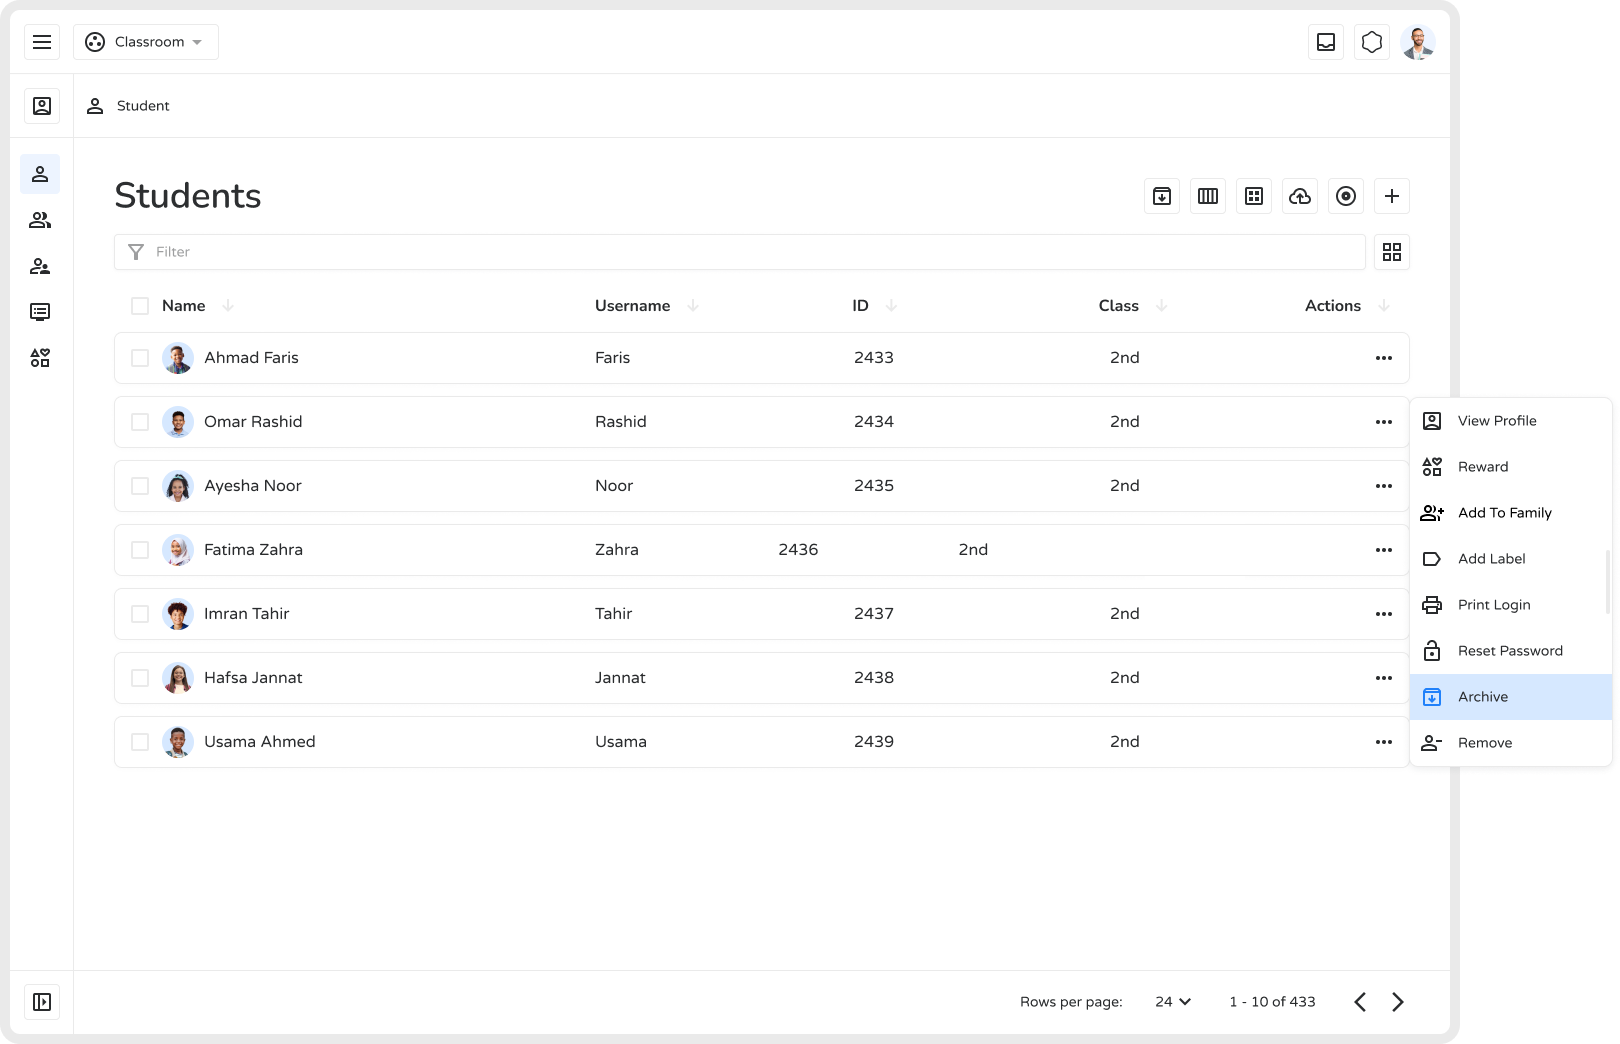Open the Classroom workspace dropdown

pos(146,42)
